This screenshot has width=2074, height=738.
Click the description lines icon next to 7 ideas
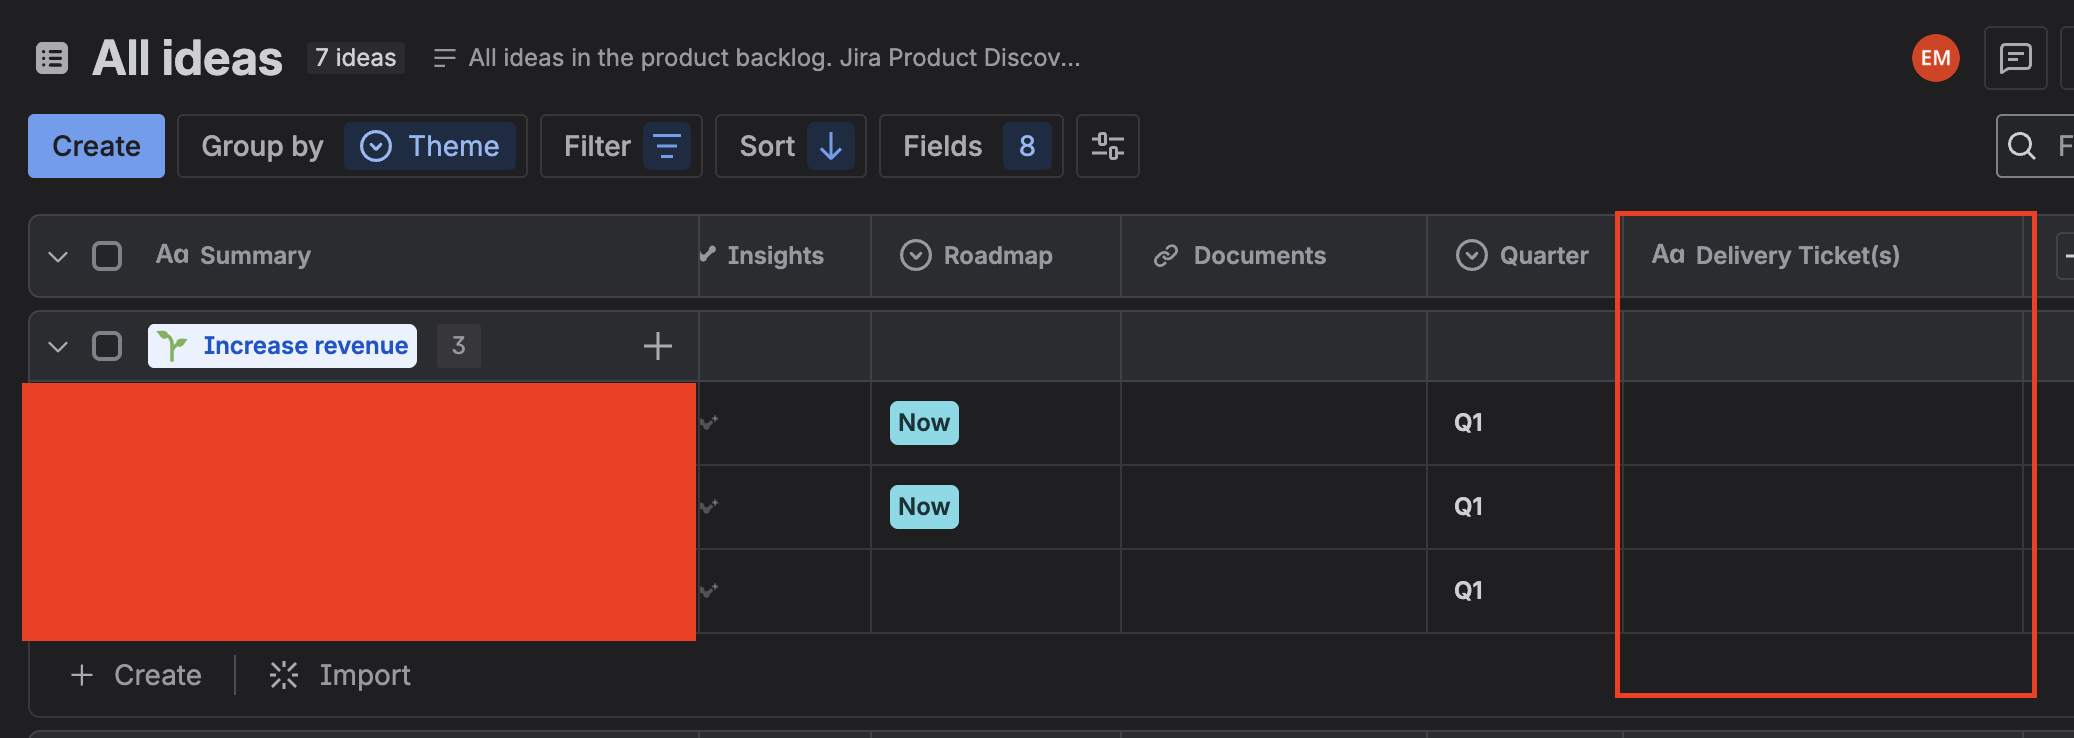[444, 58]
